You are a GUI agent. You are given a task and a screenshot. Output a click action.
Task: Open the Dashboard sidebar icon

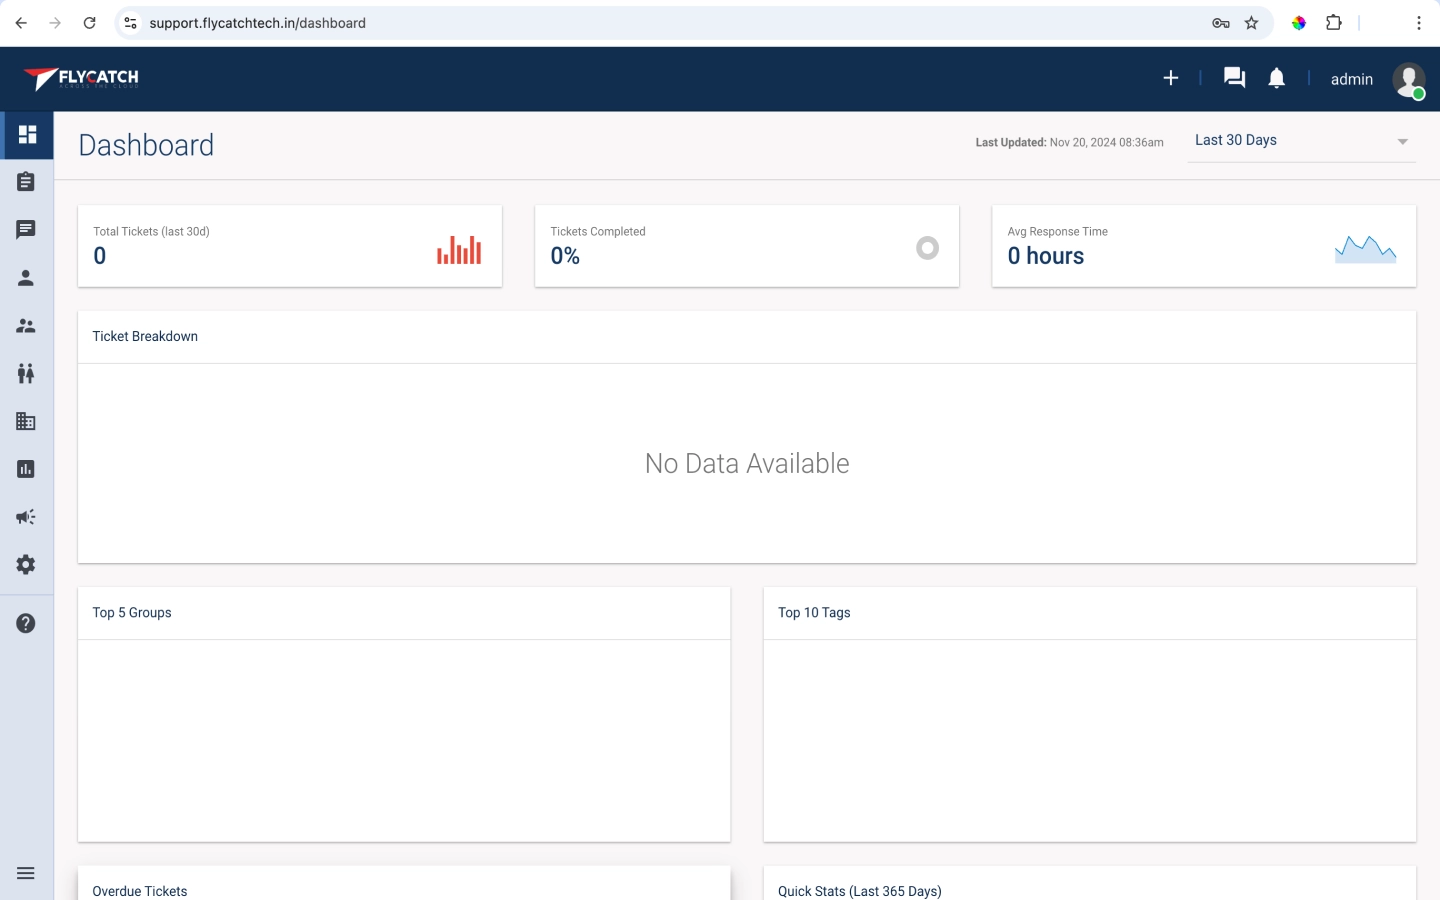coord(27,135)
